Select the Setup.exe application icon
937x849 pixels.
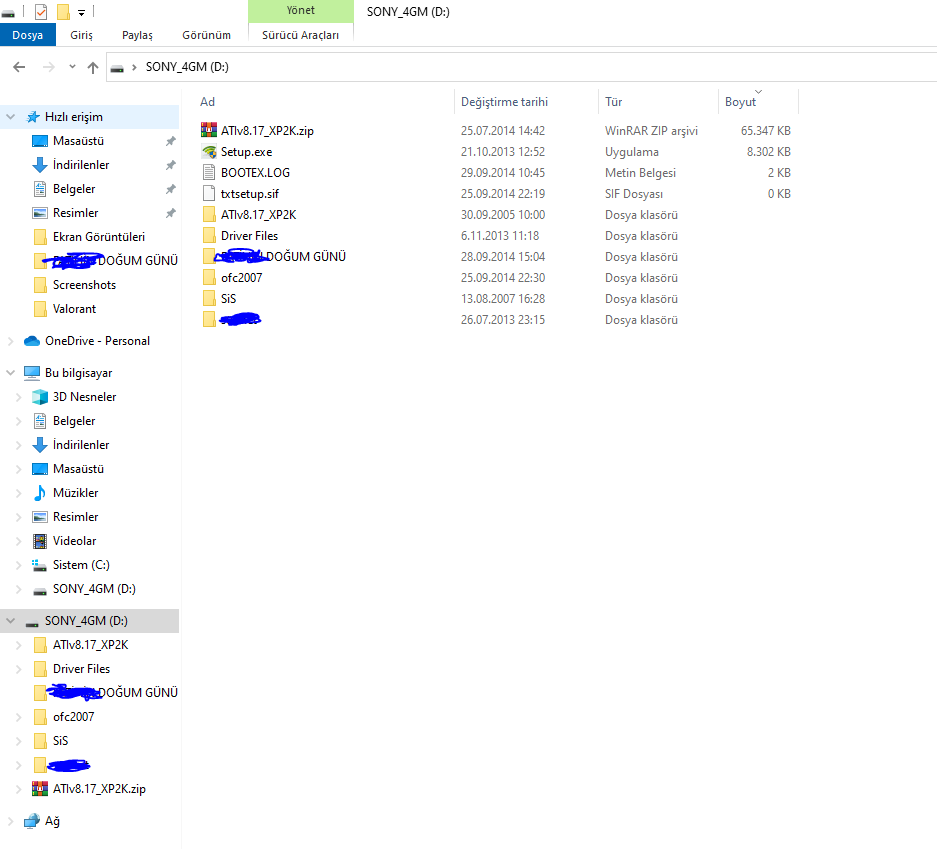click(209, 152)
